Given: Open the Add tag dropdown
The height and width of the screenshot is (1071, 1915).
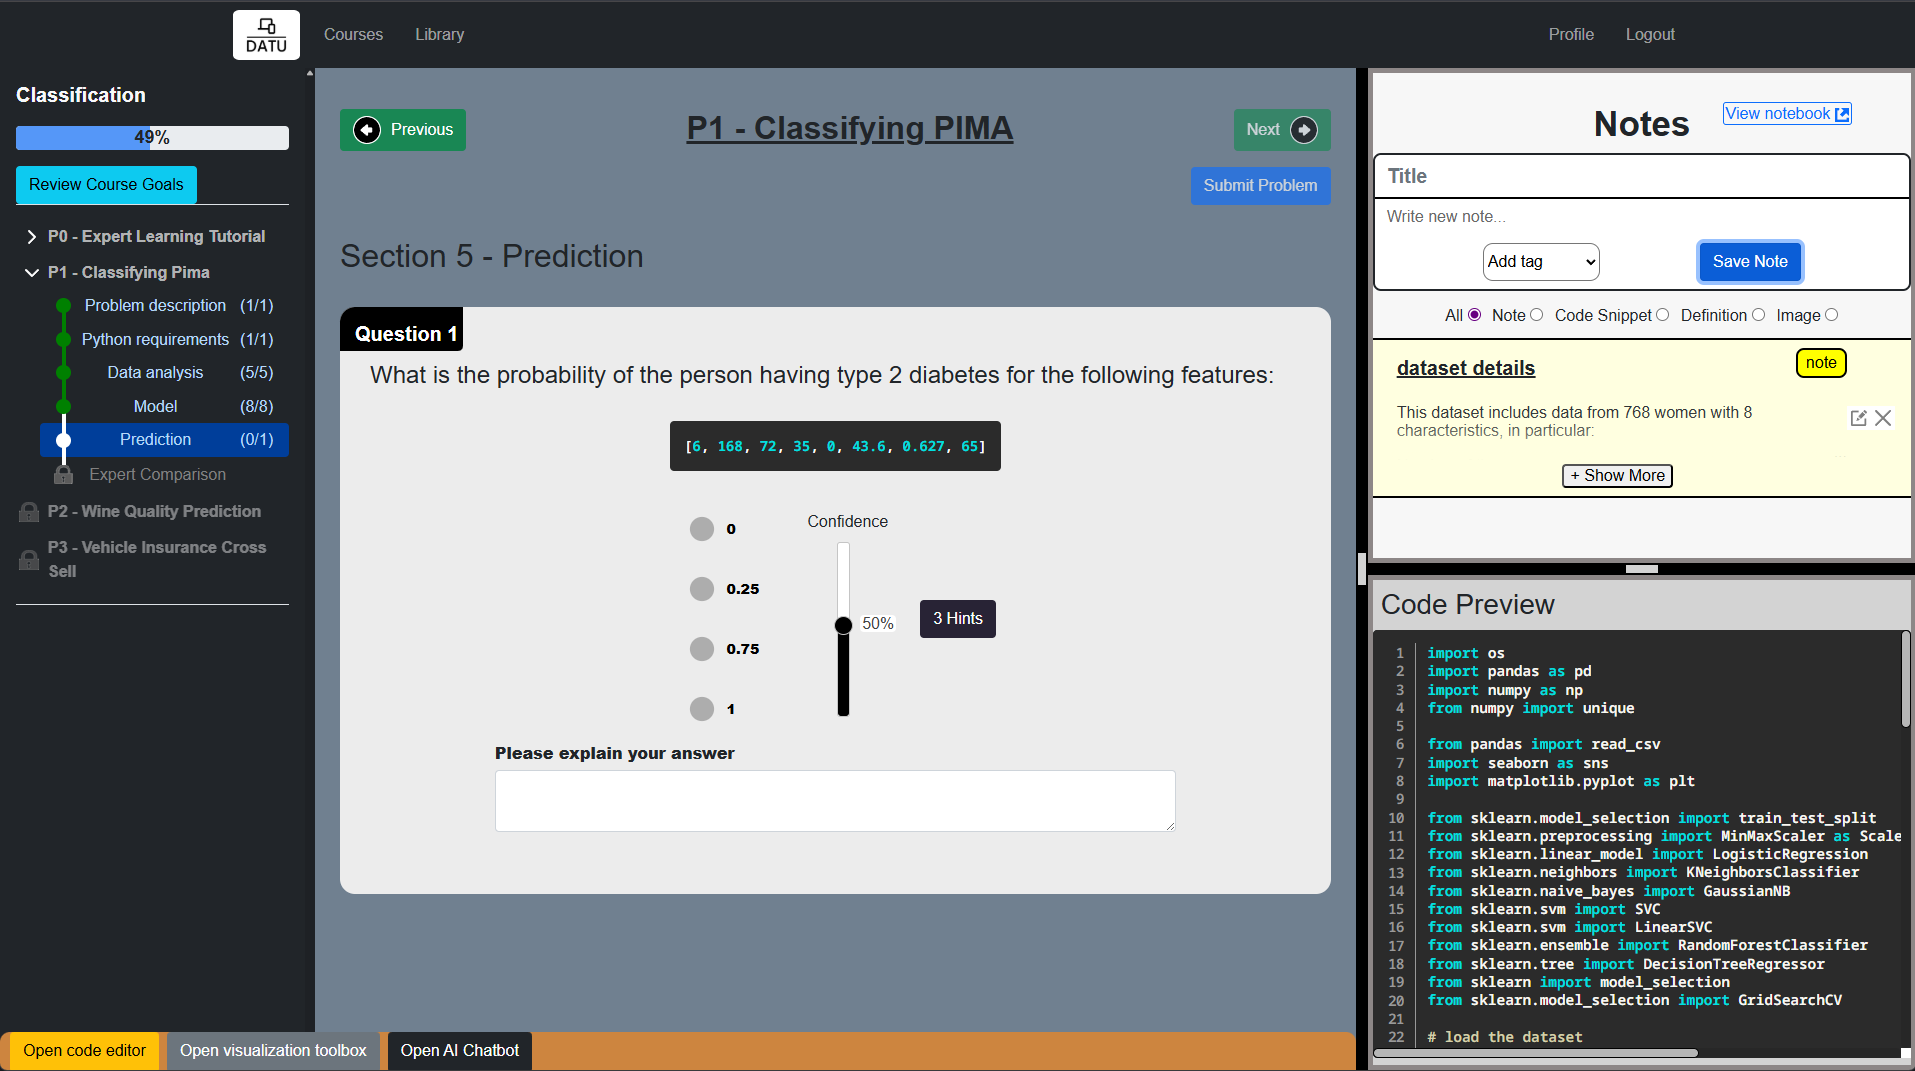Looking at the screenshot, I should click(1540, 261).
